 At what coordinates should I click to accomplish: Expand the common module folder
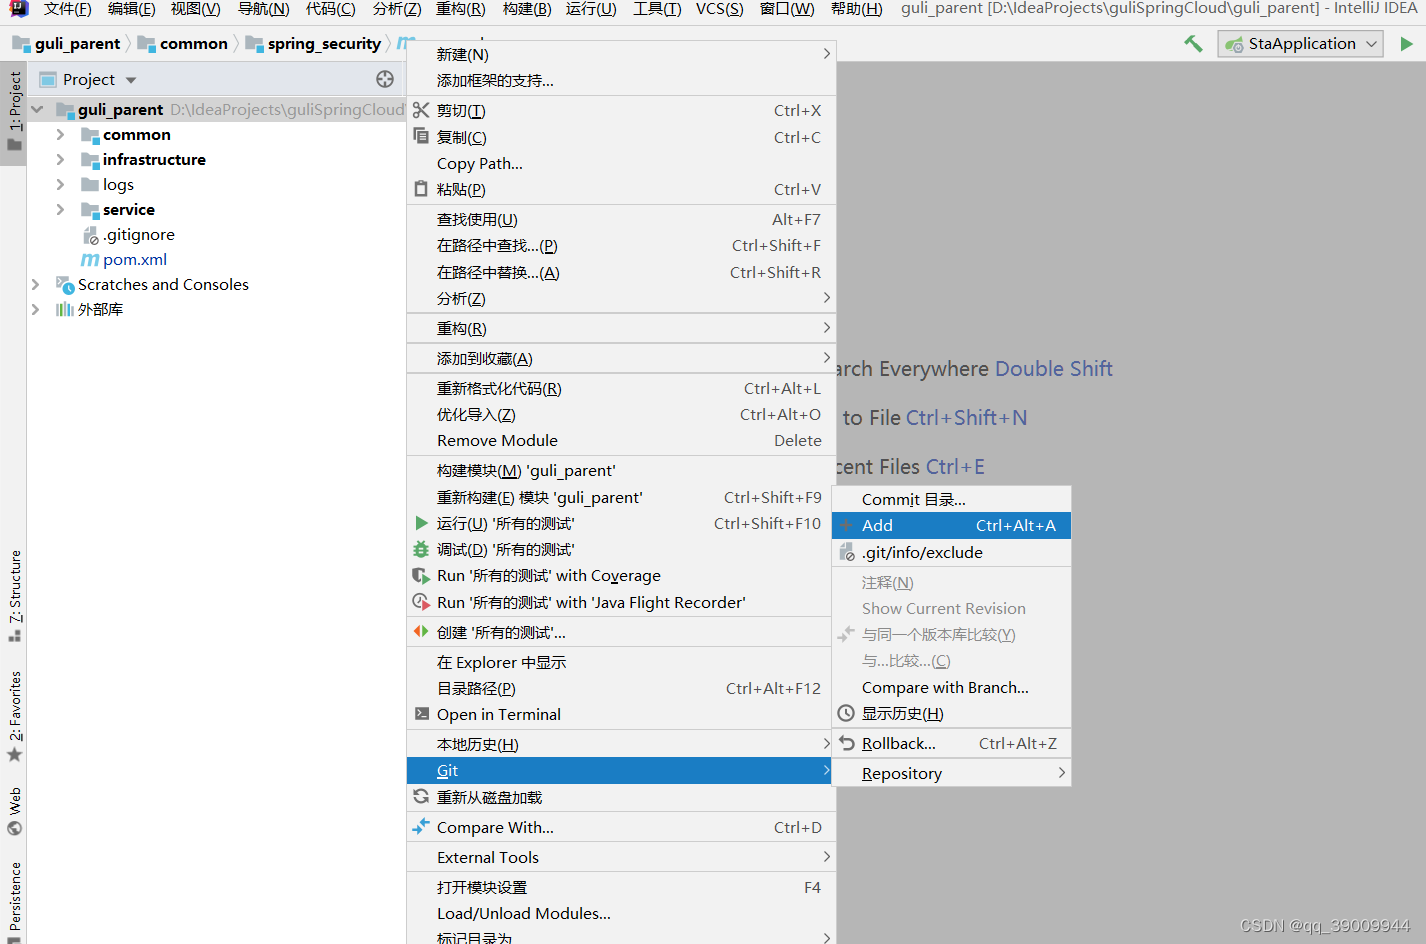[61, 134]
